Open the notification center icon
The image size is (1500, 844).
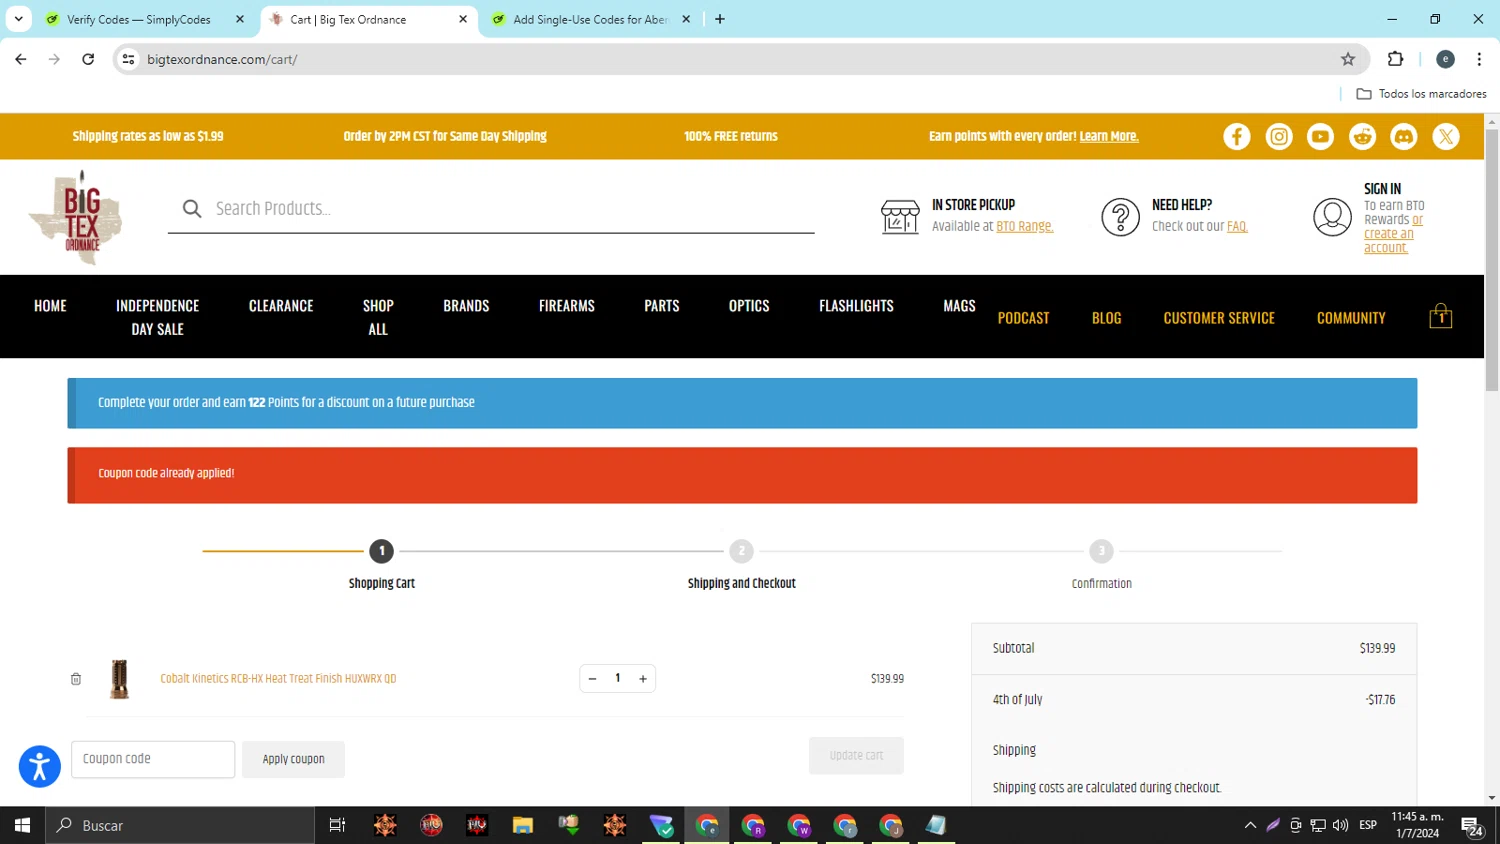(1471, 826)
